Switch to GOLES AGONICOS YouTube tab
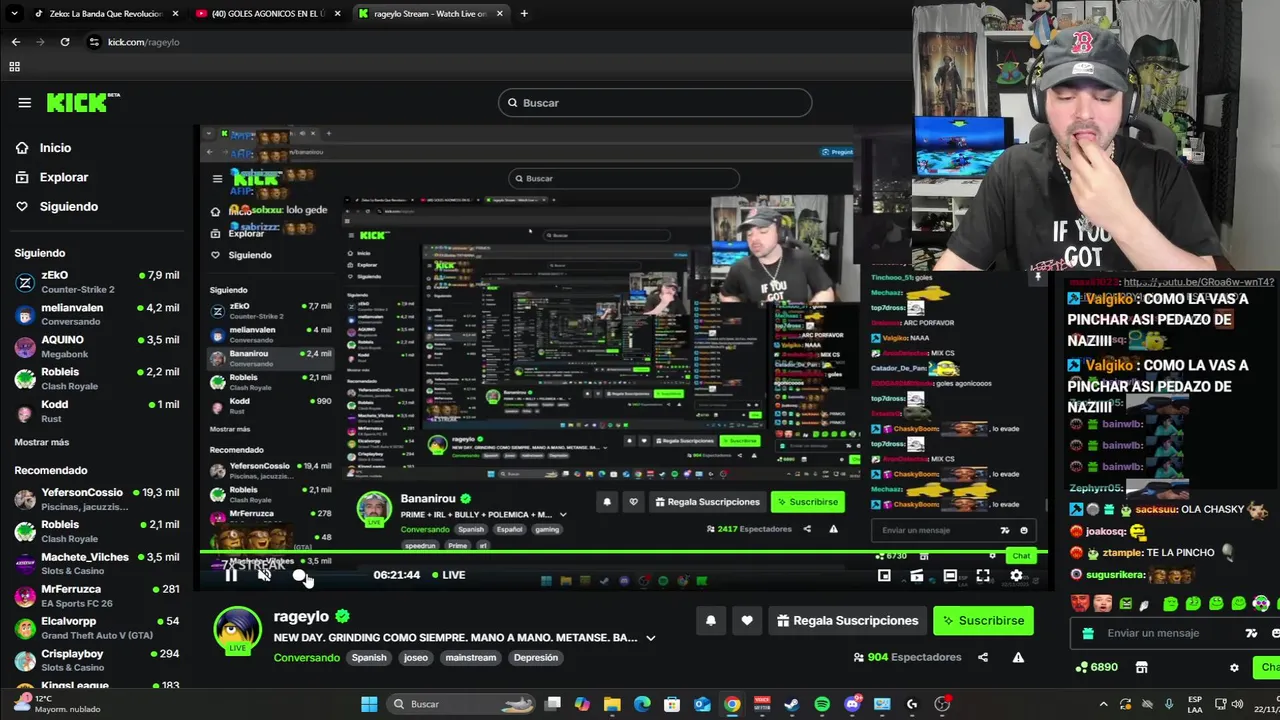The width and height of the screenshot is (1280, 720). [268, 14]
